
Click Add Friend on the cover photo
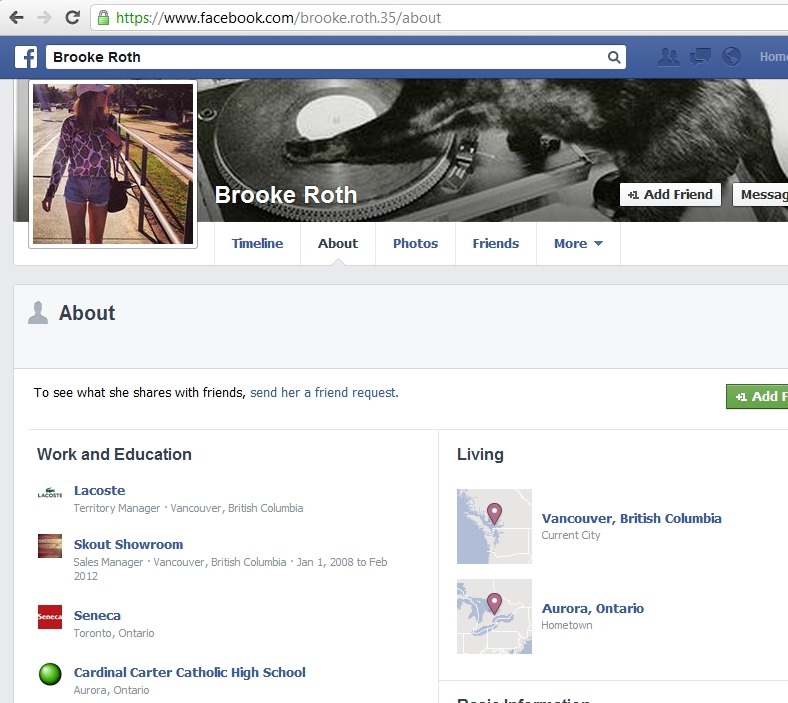click(670, 194)
